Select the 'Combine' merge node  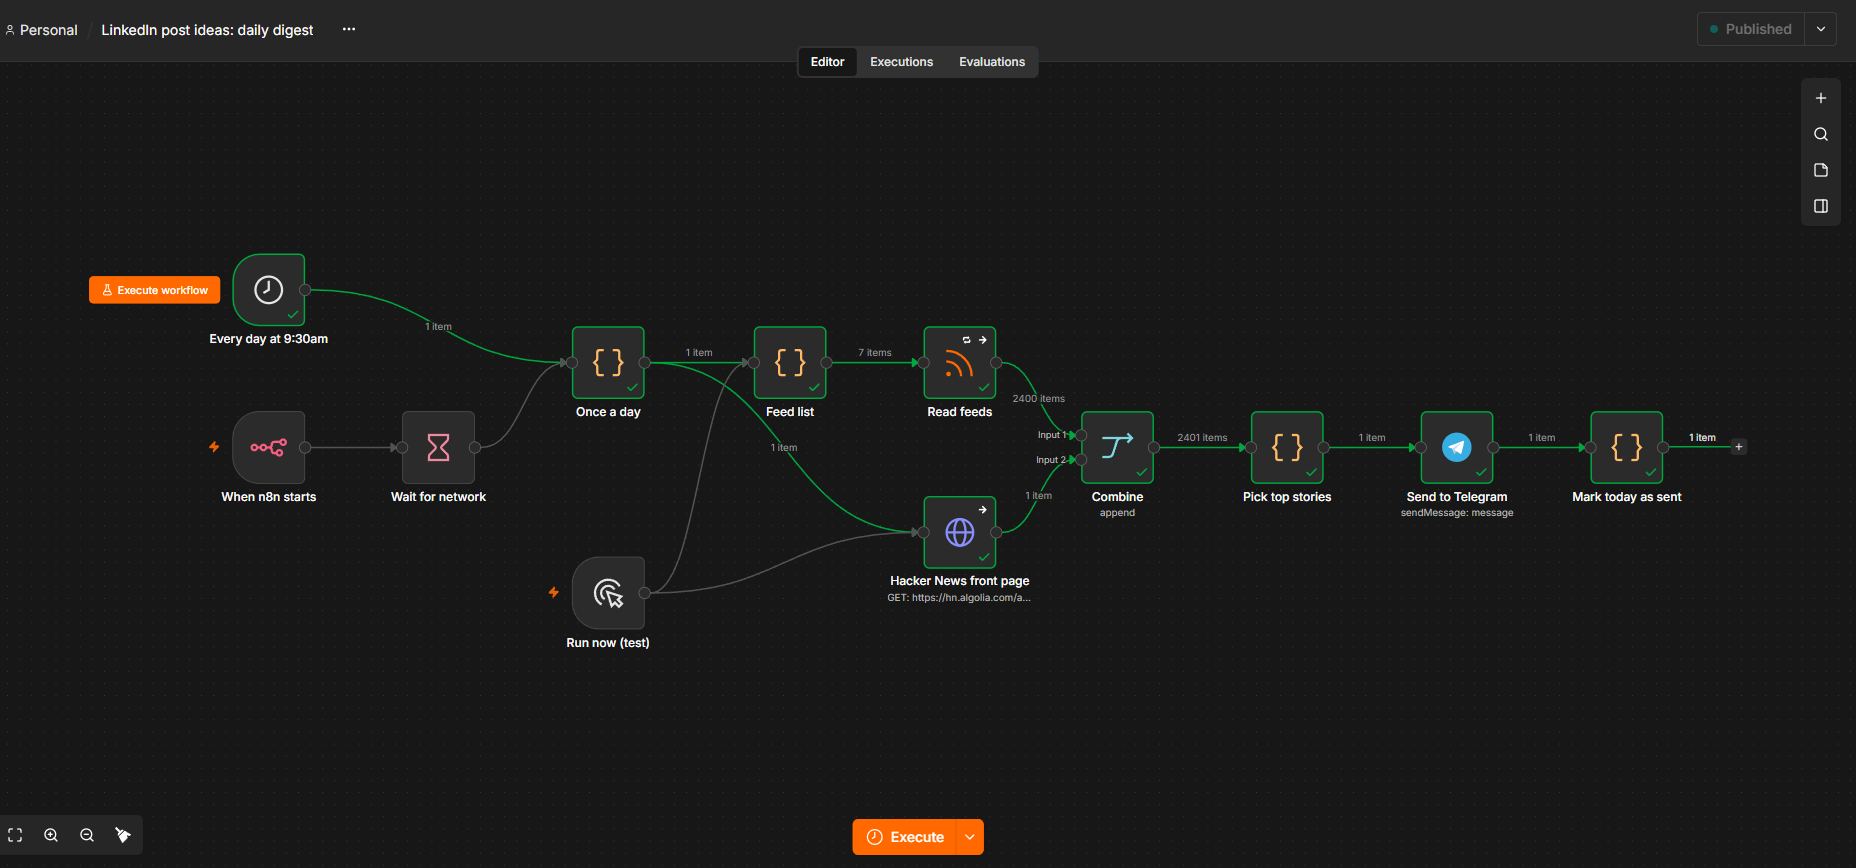pyautogui.click(x=1117, y=447)
